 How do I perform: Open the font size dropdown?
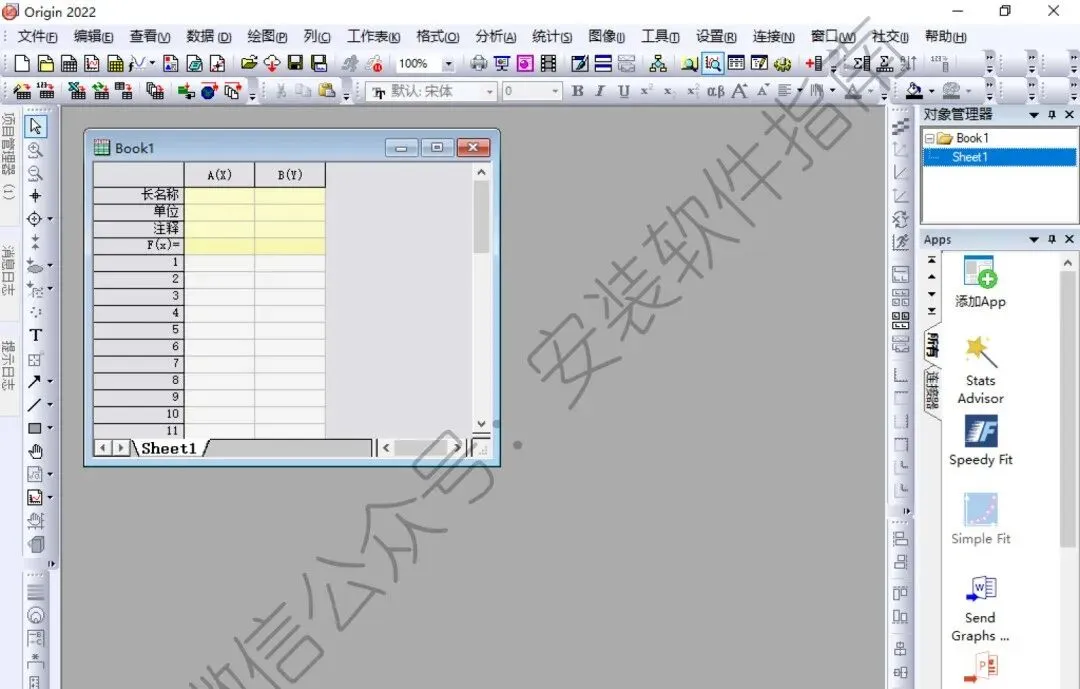tap(555, 92)
